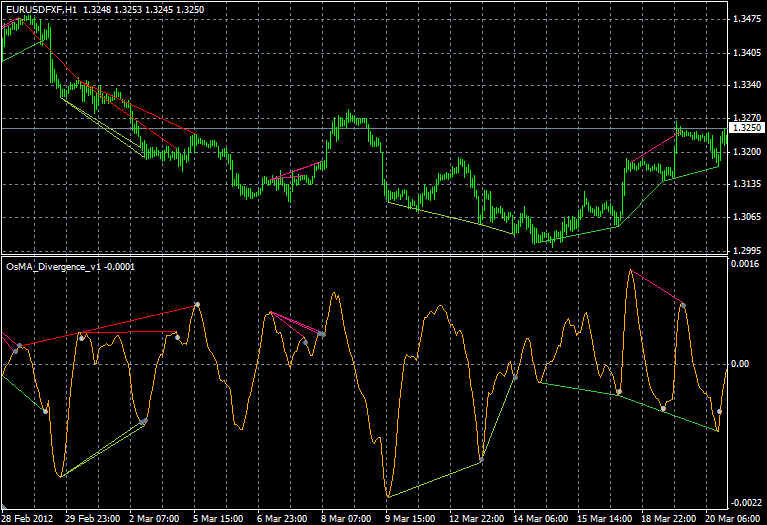Click the 0.0016 indicator scale value

745,264
